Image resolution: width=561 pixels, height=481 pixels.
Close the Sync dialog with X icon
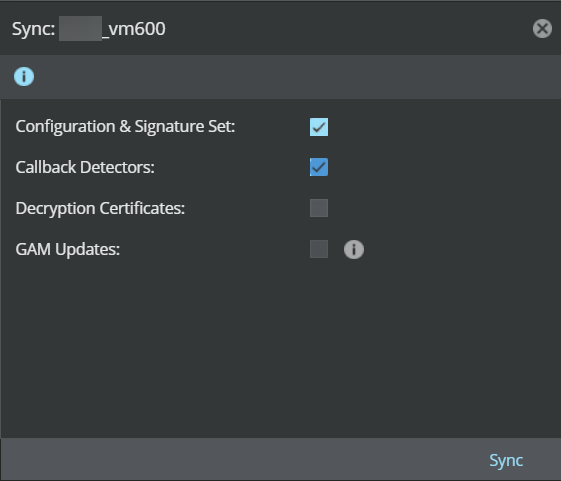542,29
